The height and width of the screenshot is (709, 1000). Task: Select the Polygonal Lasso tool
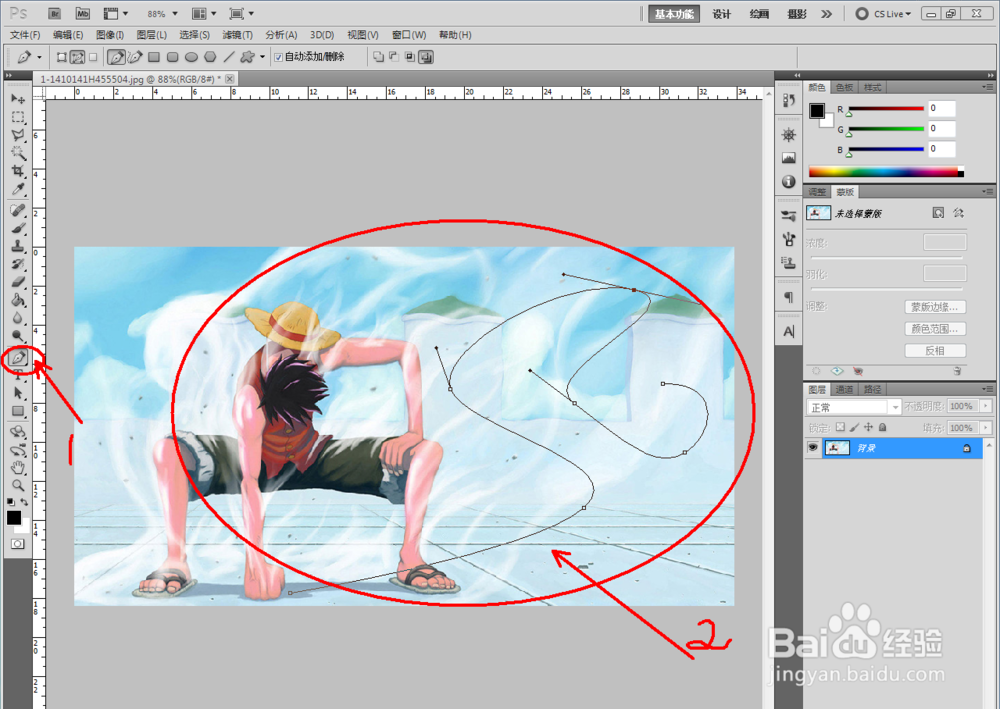tap(18, 135)
